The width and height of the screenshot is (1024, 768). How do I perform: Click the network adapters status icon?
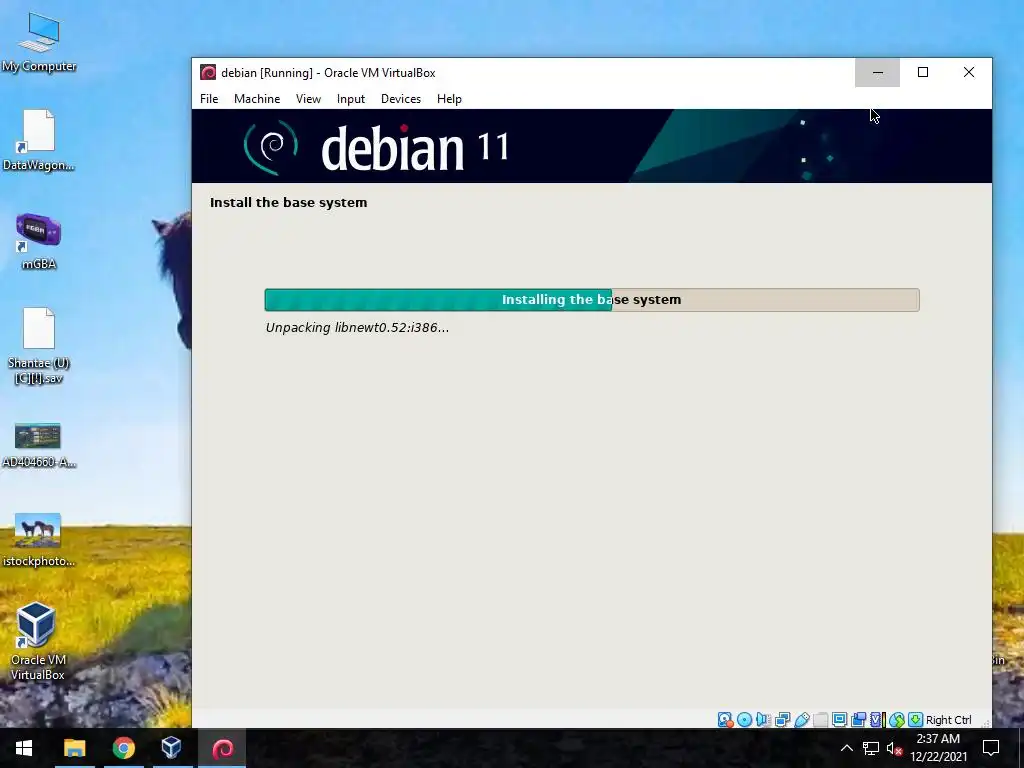coord(782,720)
